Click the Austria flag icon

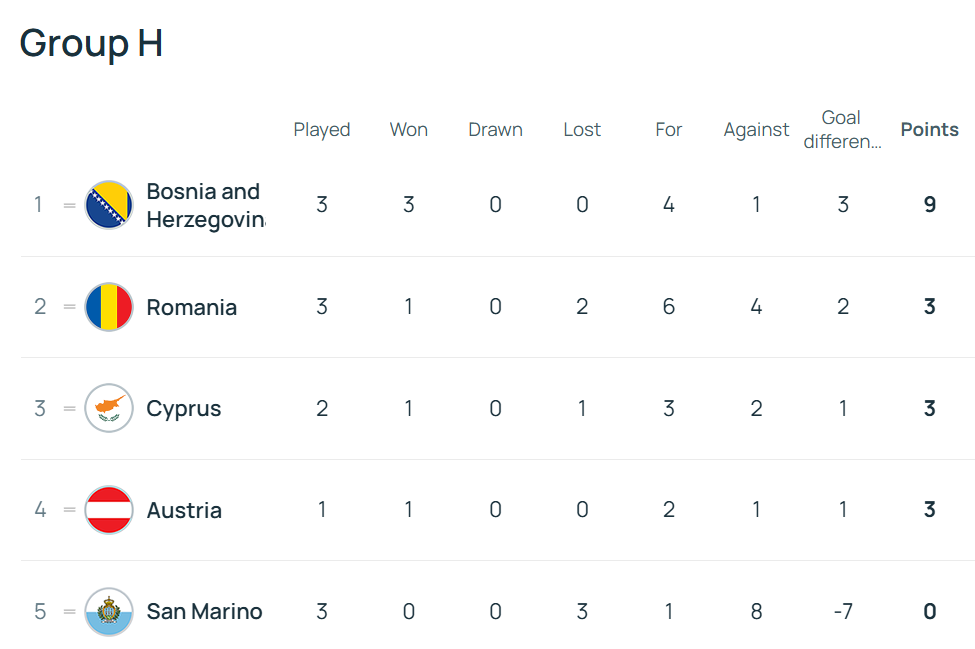point(109,510)
